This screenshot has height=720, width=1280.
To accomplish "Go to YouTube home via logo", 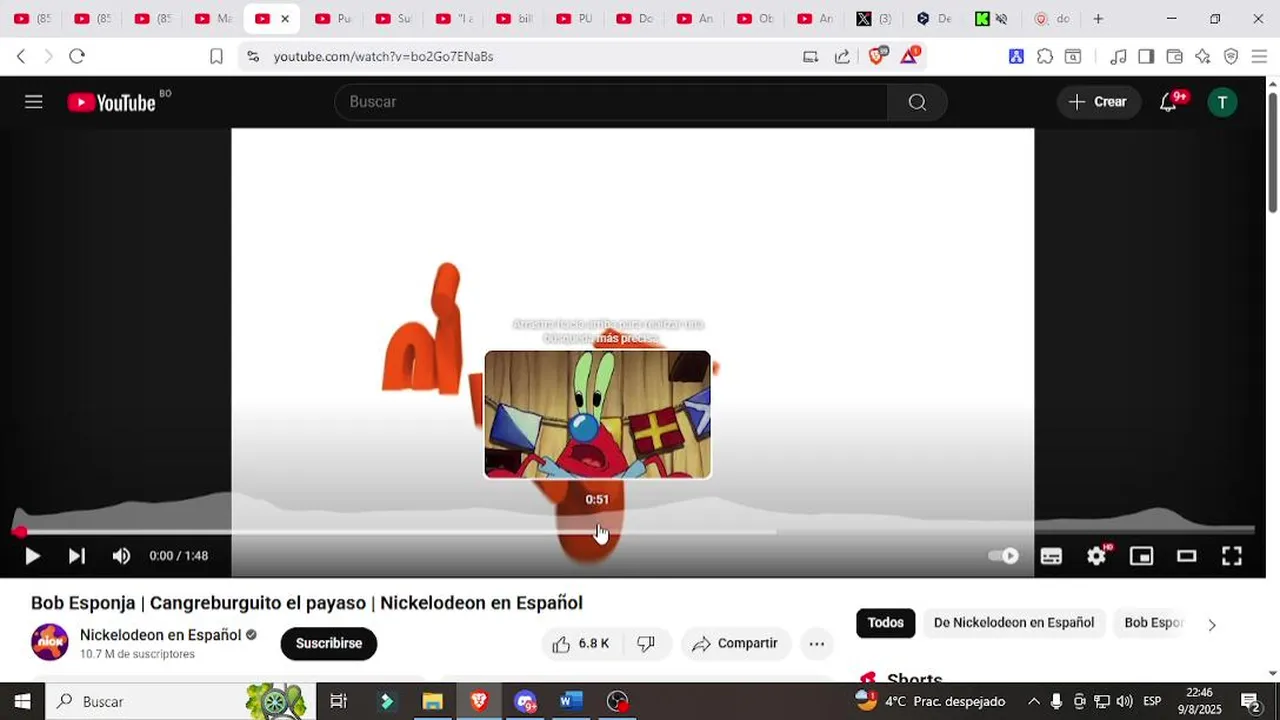I will (112, 102).
